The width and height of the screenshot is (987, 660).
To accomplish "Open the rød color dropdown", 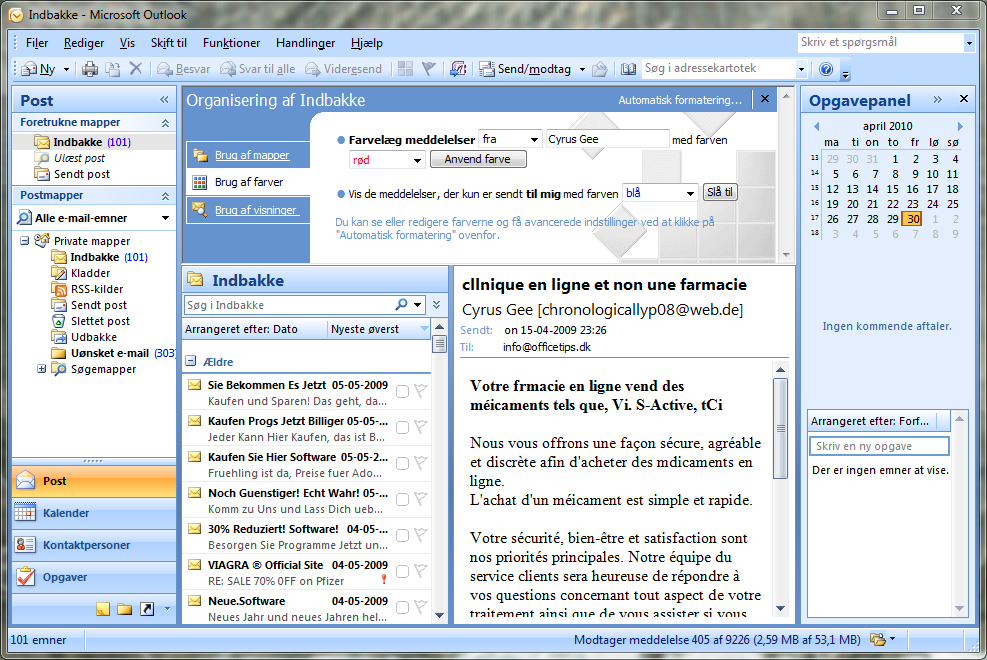I will click(x=417, y=160).
